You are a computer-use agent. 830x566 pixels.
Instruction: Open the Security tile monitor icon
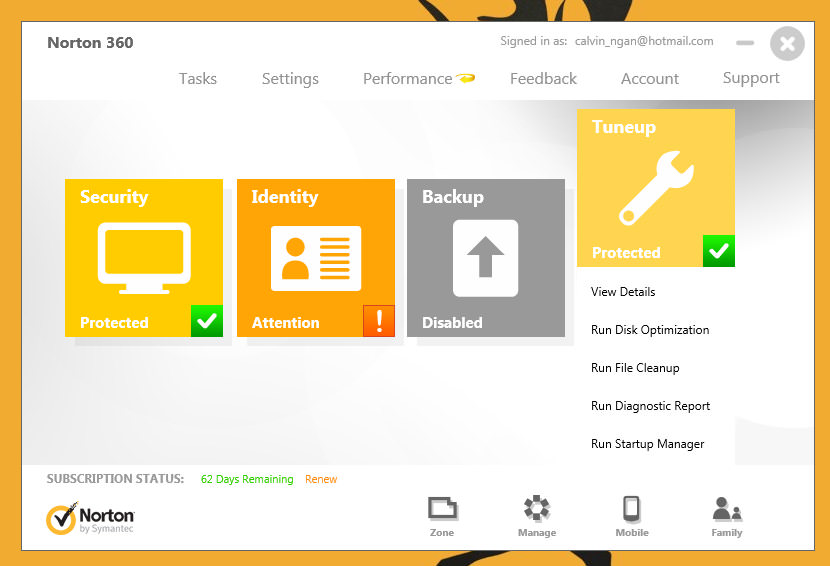[144, 258]
